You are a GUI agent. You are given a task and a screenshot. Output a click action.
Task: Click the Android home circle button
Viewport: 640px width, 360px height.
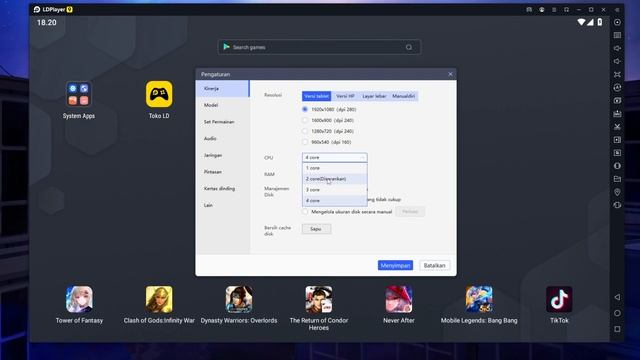point(617,313)
